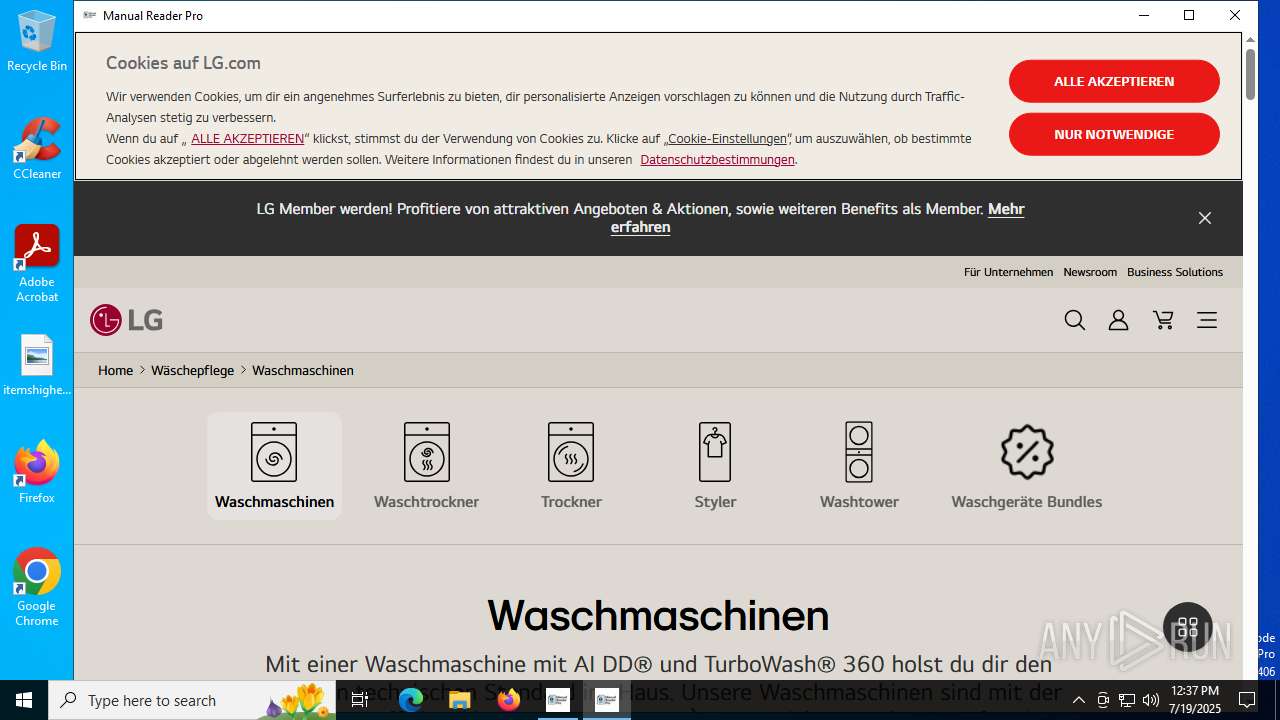Click the LG logo
The image size is (1280, 720).
tap(126, 320)
